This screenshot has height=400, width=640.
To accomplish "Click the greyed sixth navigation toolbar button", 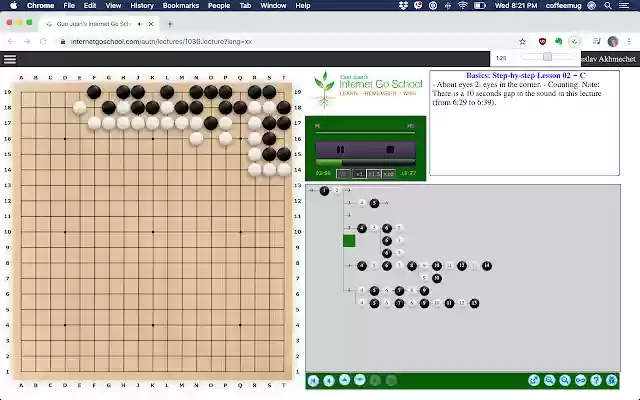I will click(x=391, y=380).
